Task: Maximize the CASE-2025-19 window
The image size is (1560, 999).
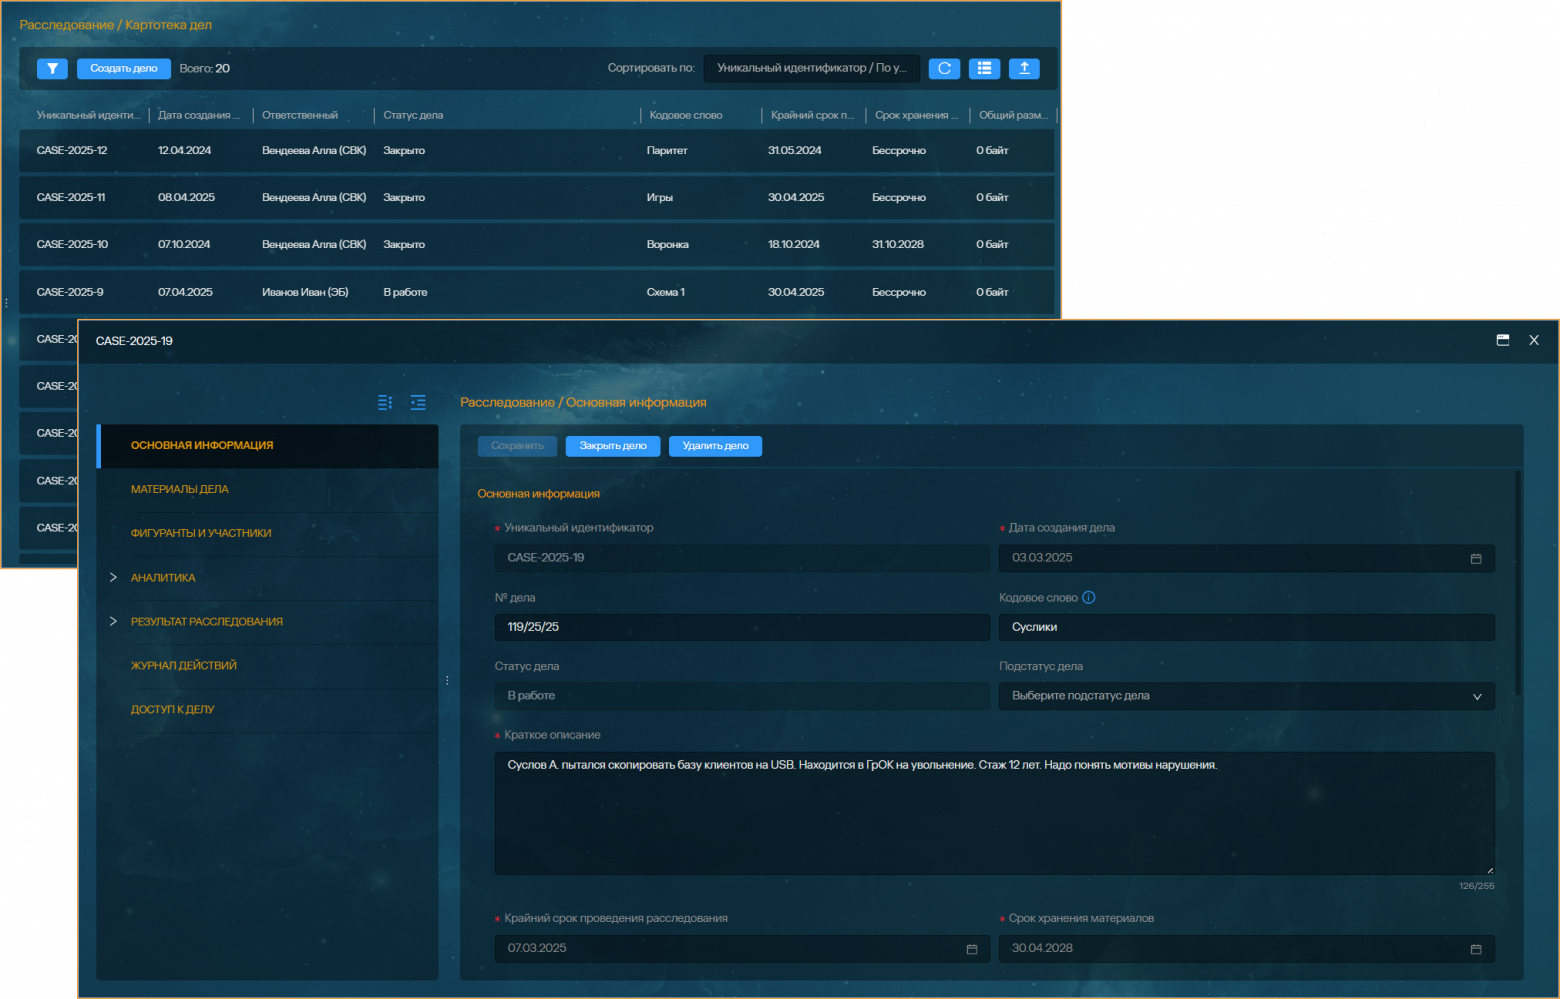Action: tap(1502, 341)
